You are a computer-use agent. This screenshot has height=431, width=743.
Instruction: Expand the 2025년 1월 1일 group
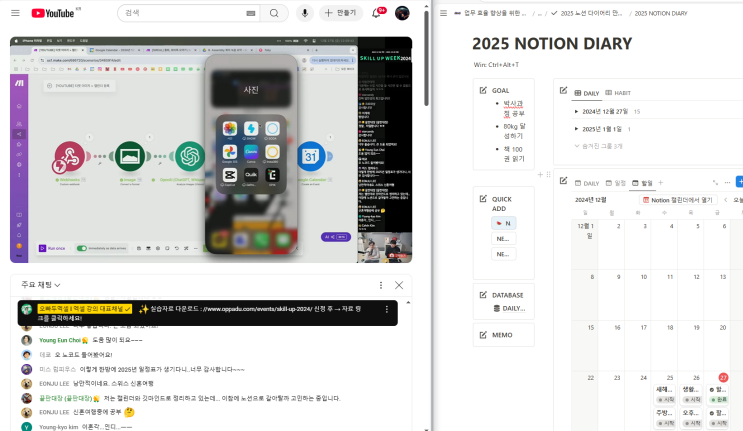576,129
